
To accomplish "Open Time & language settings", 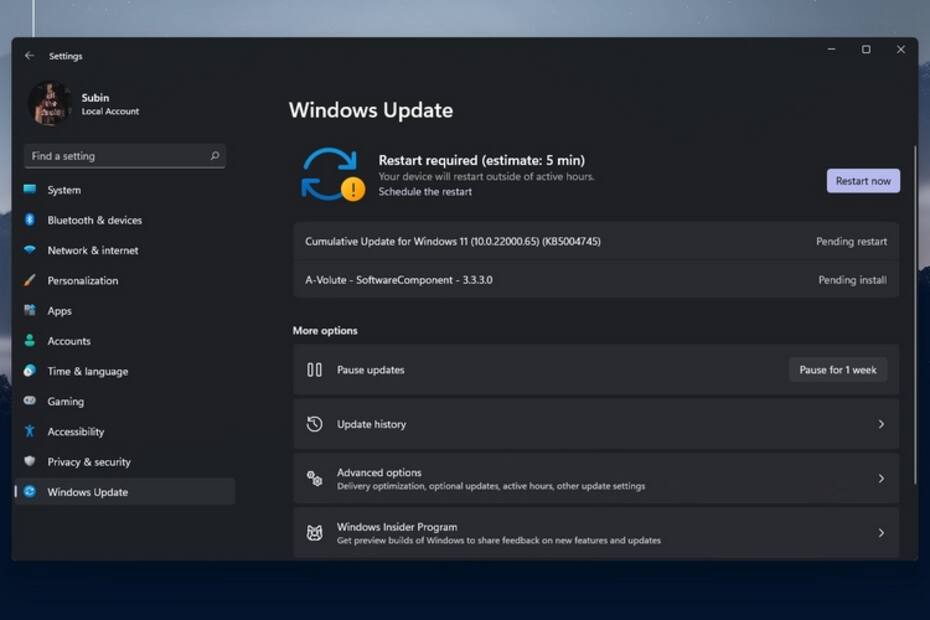I will (125, 371).
